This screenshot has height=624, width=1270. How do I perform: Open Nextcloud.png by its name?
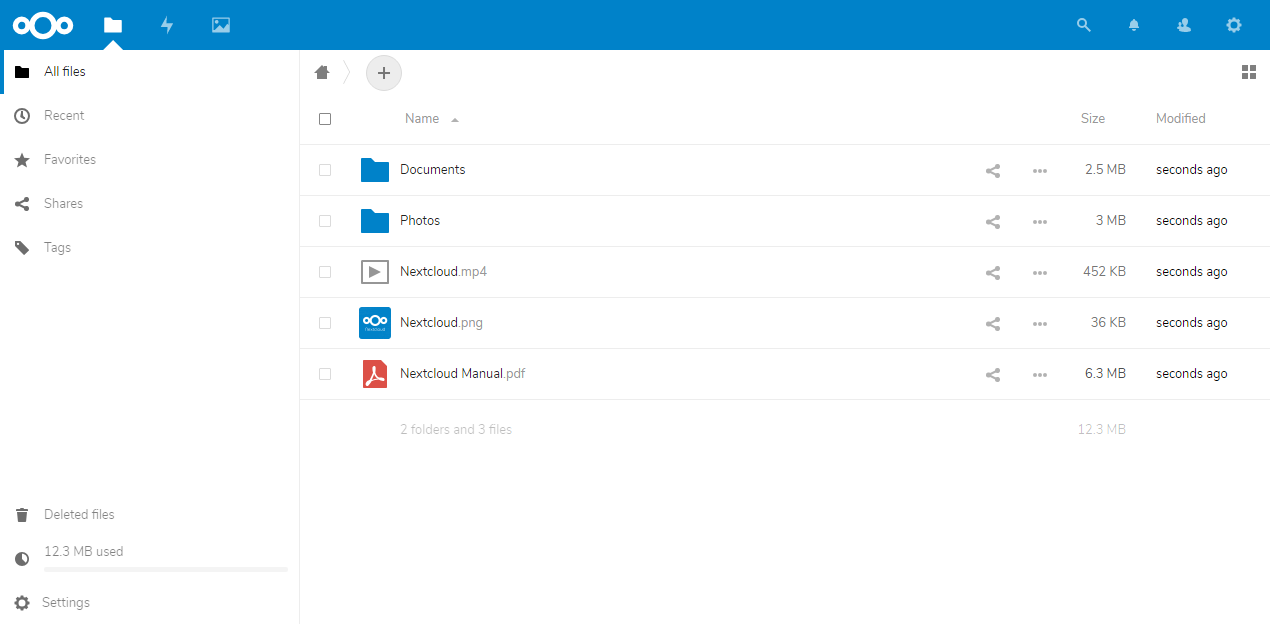point(442,323)
